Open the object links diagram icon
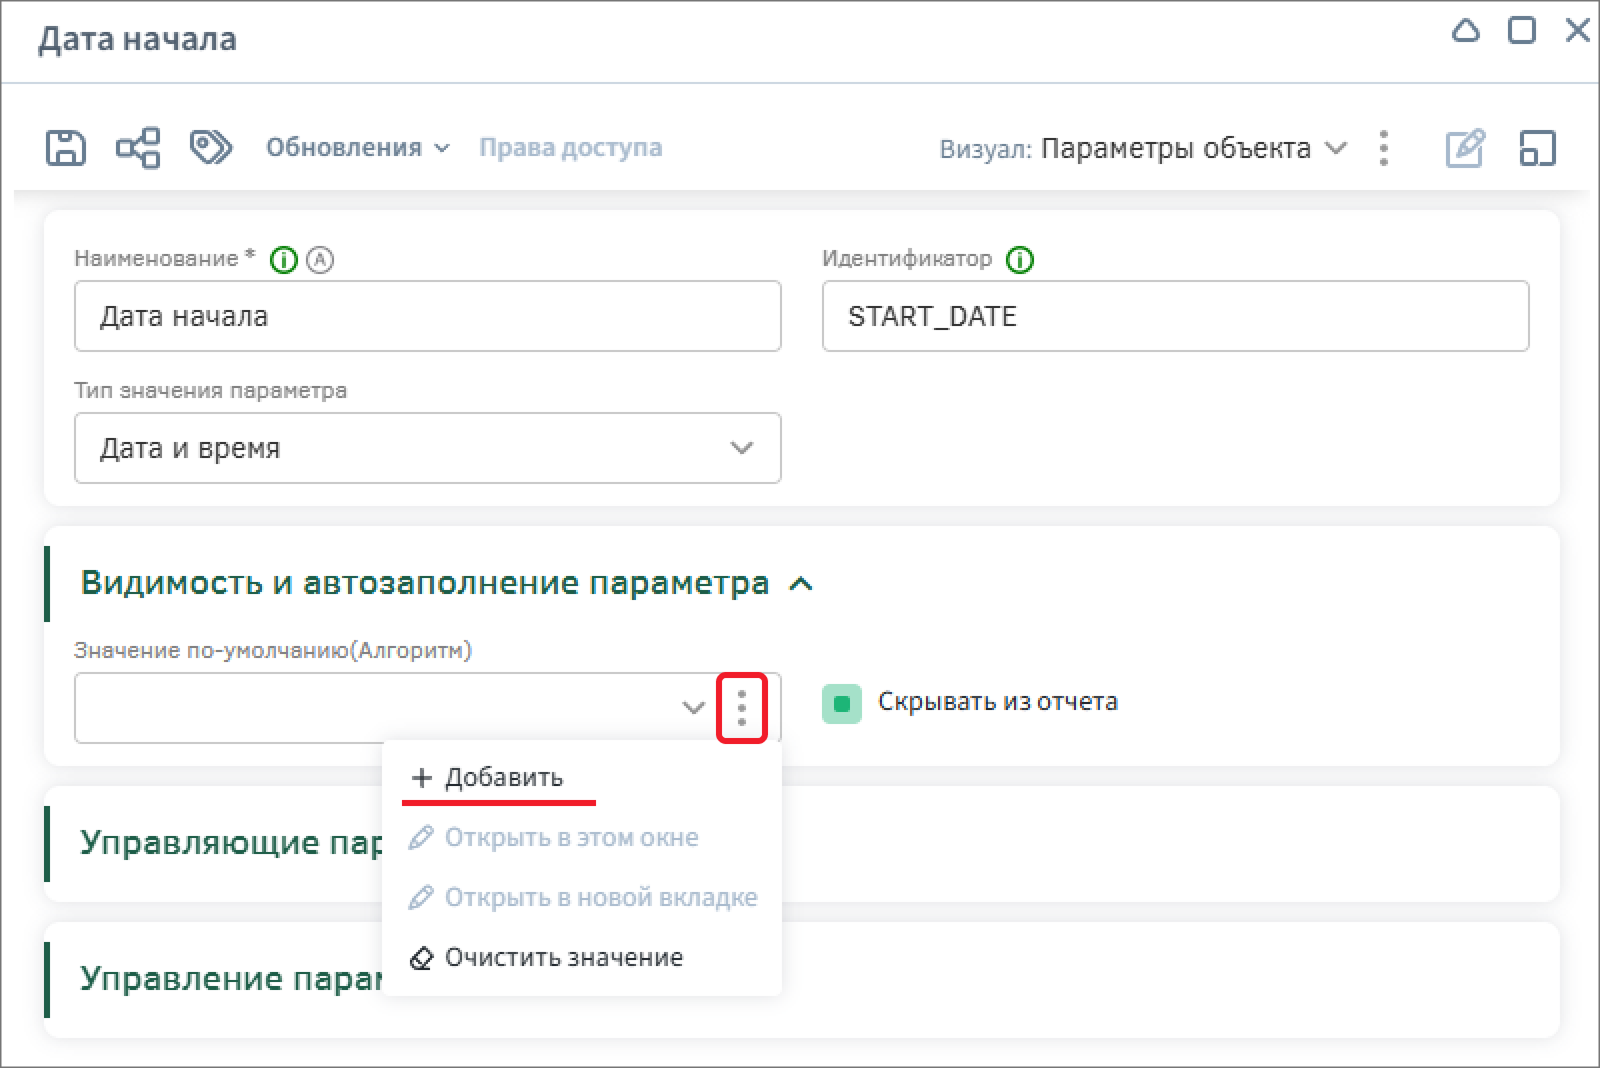The width and height of the screenshot is (1600, 1068). [138, 148]
